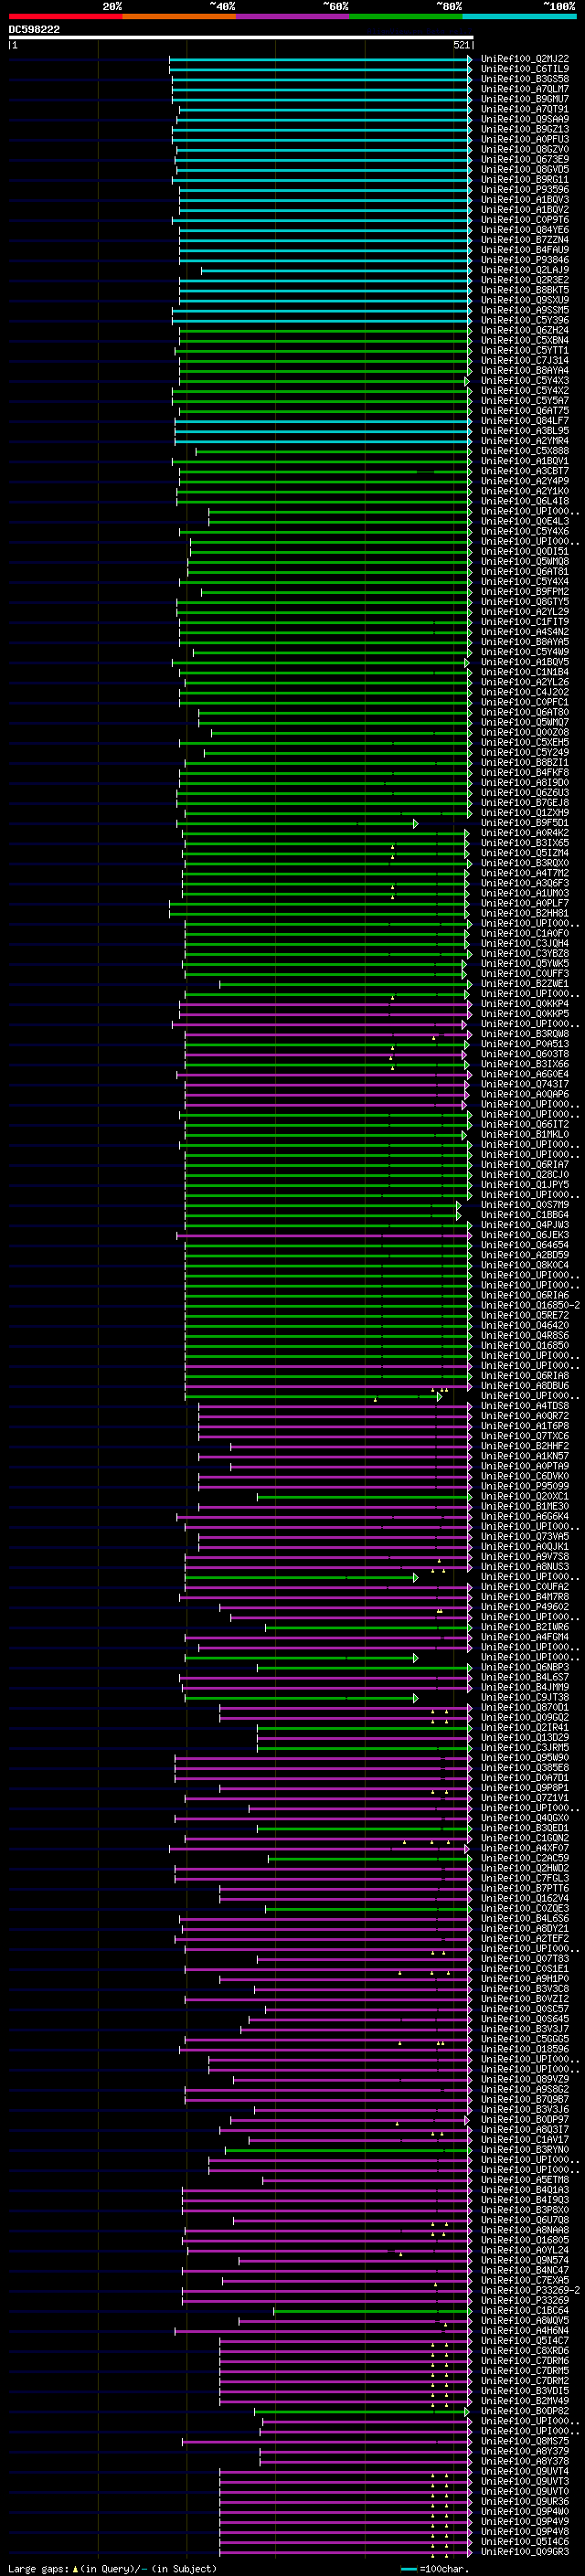The image size is (585, 2576).
Task: Click hit label UniRef100_B7GEJ8
Action: (525, 803)
